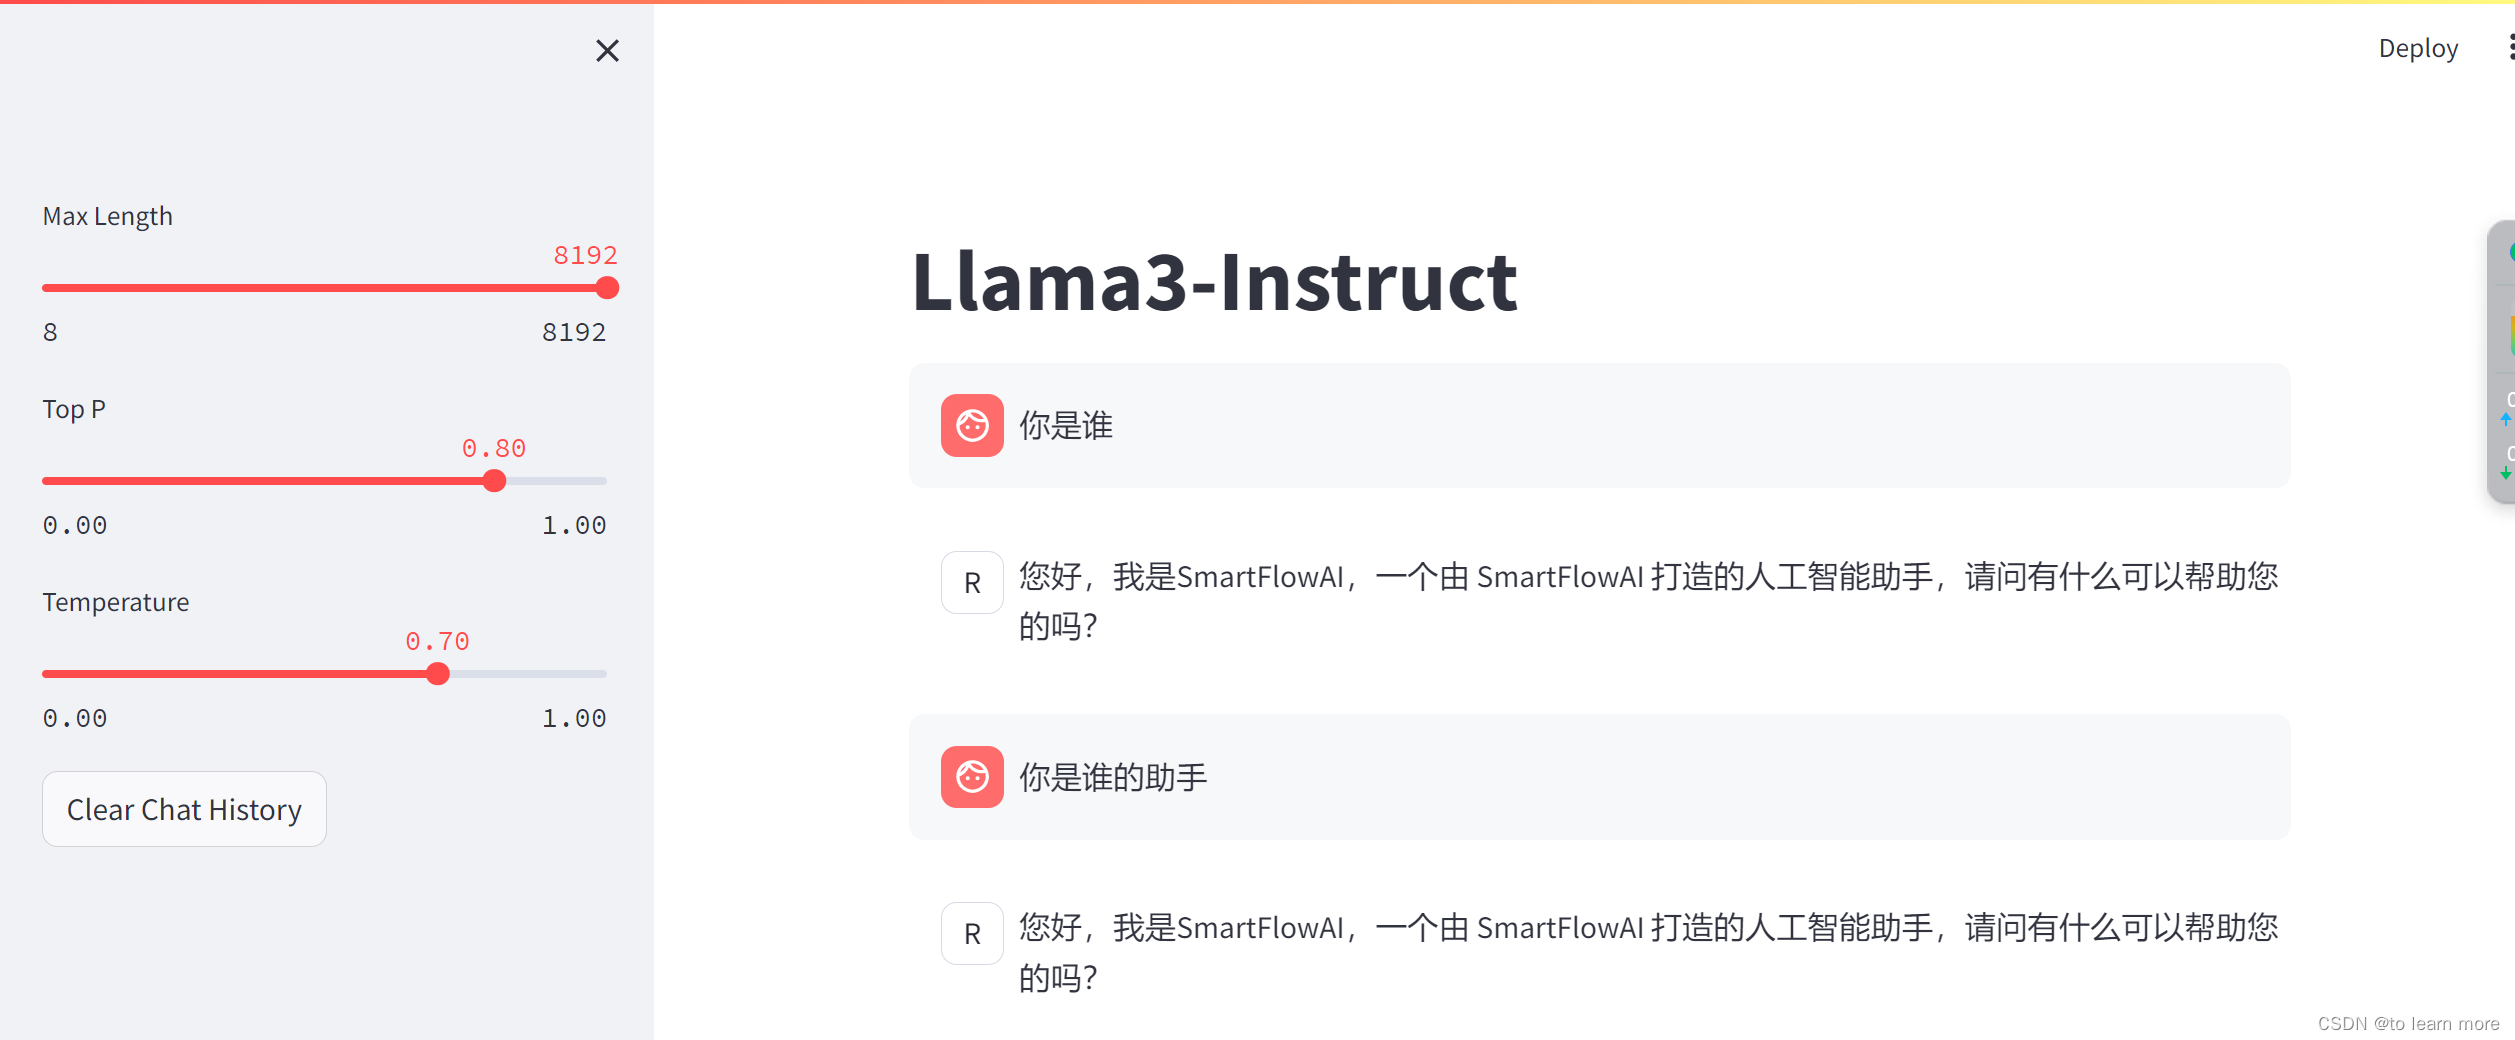Click the 8192 value above Max Length slider
2515x1040 pixels.
pos(585,256)
